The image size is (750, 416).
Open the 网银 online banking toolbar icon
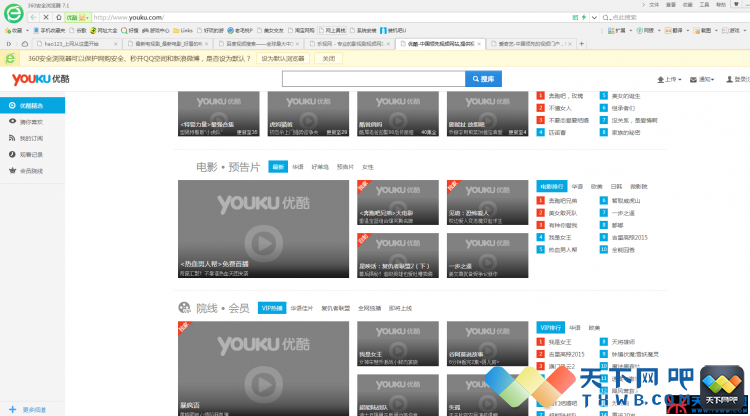640,30
